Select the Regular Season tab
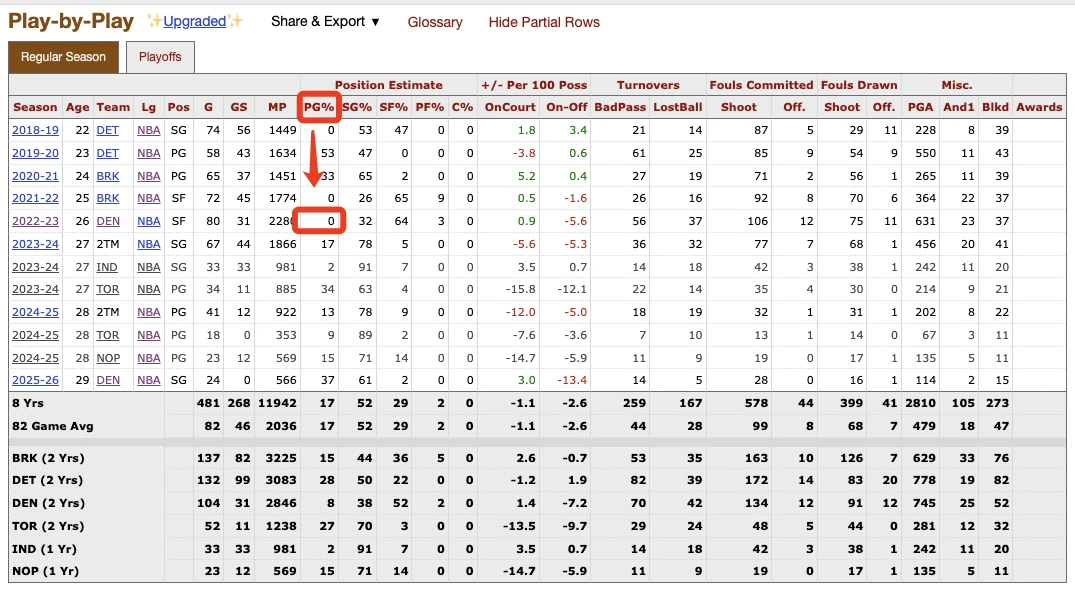 pyautogui.click(x=63, y=57)
